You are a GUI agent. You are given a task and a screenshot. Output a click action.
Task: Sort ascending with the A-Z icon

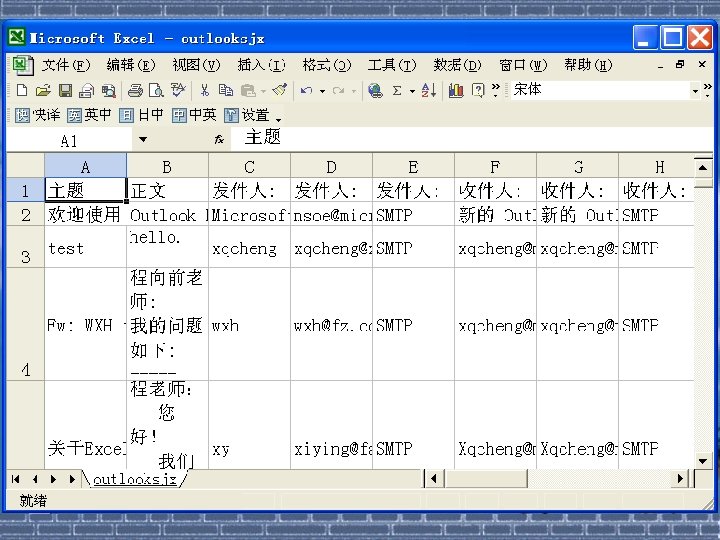[428, 90]
